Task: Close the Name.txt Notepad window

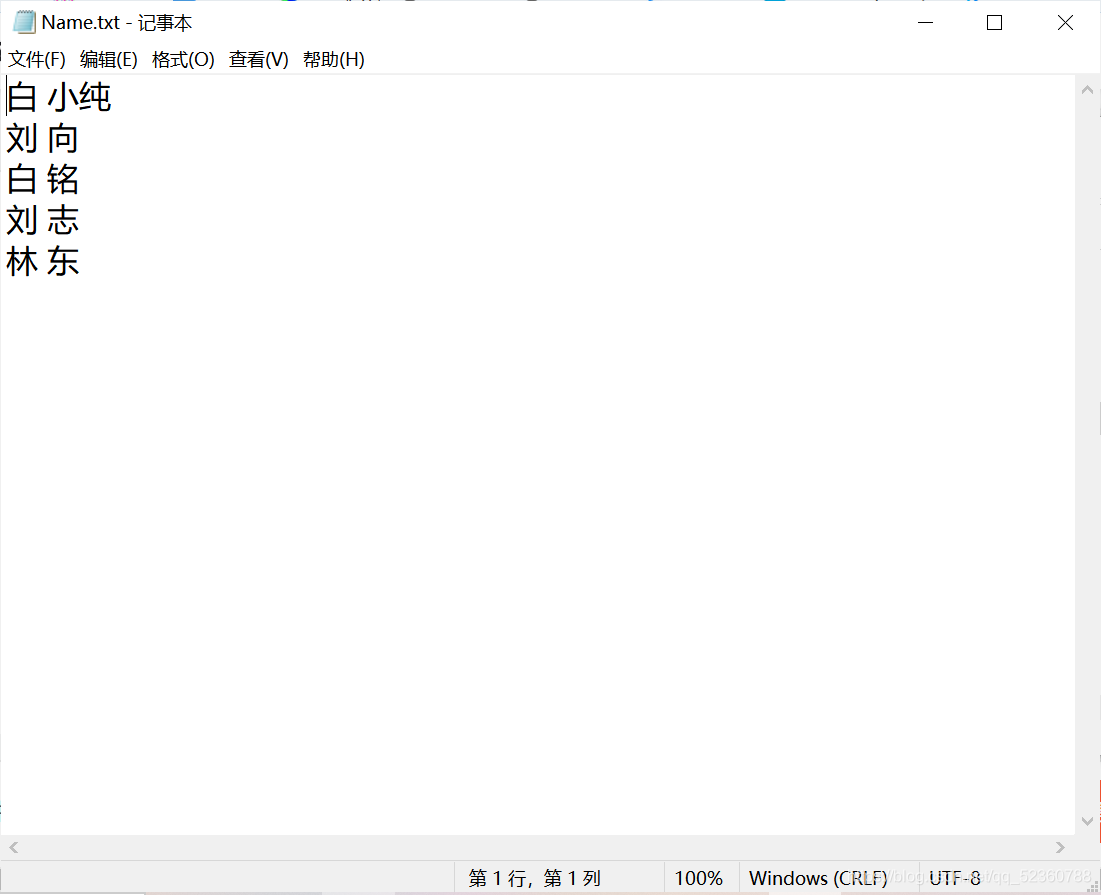Action: pos(1065,22)
